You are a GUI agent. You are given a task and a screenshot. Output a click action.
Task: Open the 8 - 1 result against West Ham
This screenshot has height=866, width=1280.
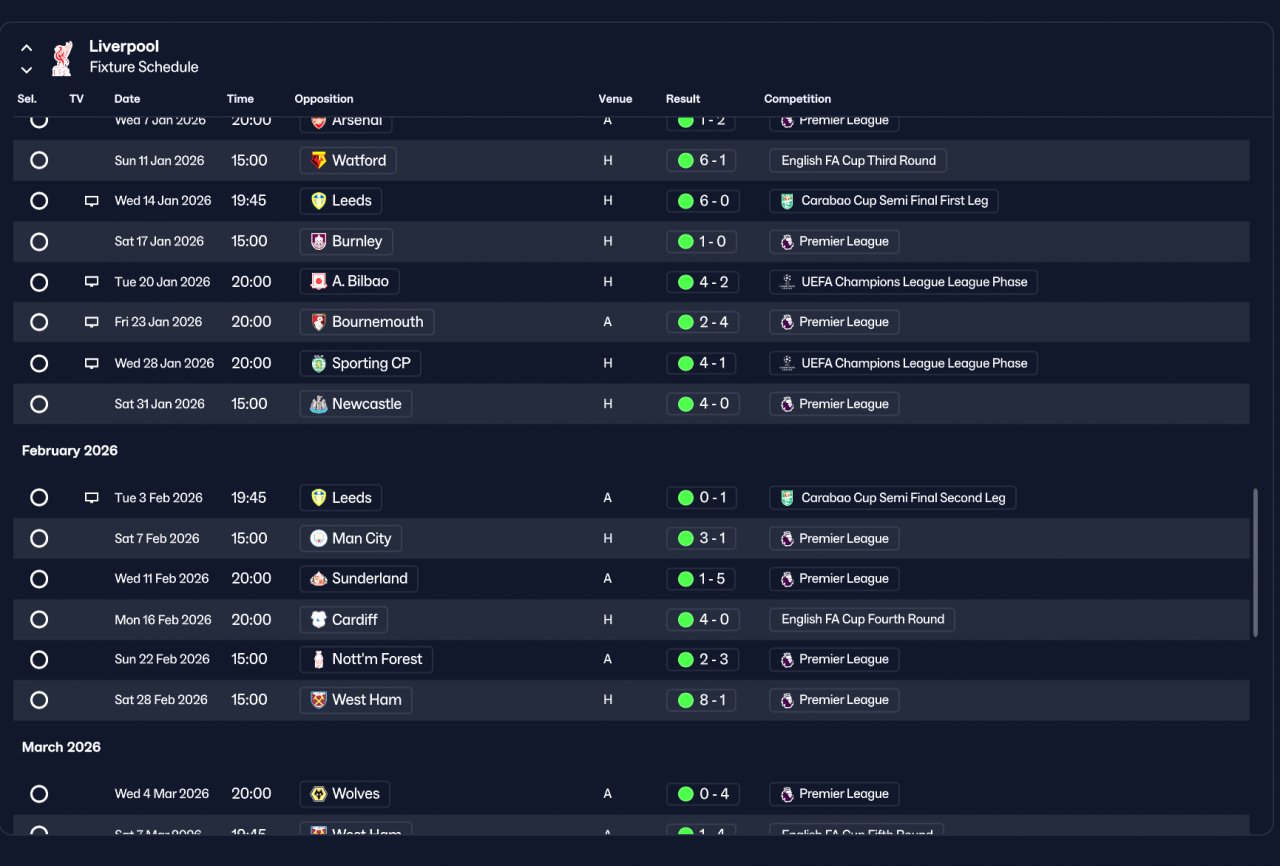point(702,700)
